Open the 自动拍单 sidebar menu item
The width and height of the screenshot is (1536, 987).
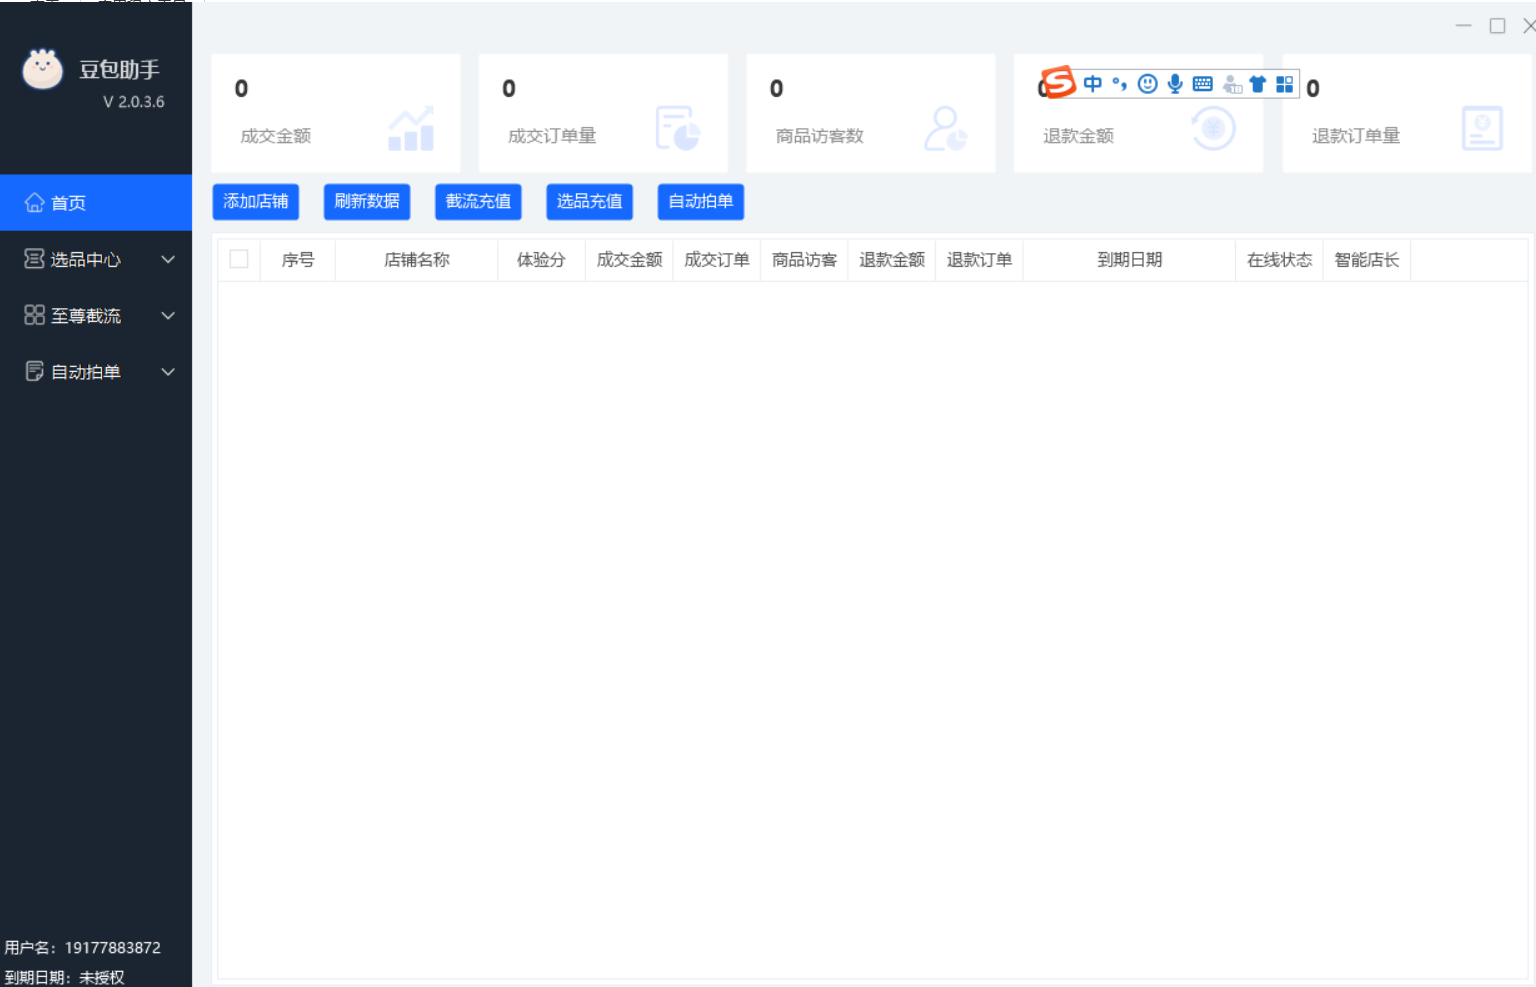[96, 371]
